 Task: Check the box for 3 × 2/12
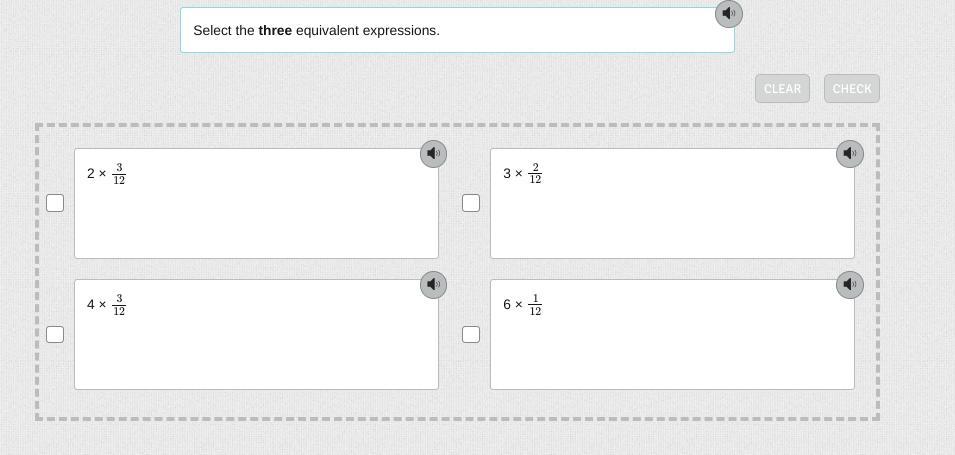471,203
